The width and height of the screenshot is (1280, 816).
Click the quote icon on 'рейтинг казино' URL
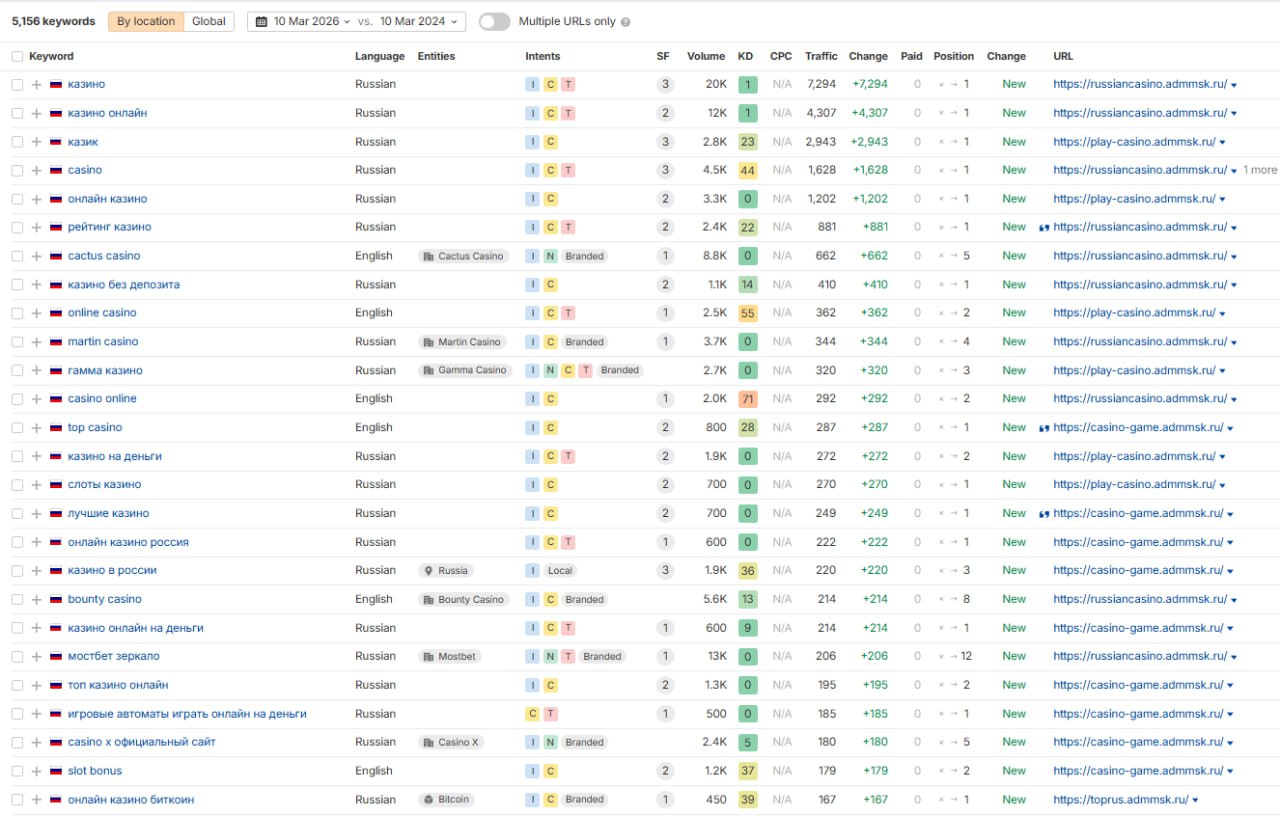(1044, 228)
